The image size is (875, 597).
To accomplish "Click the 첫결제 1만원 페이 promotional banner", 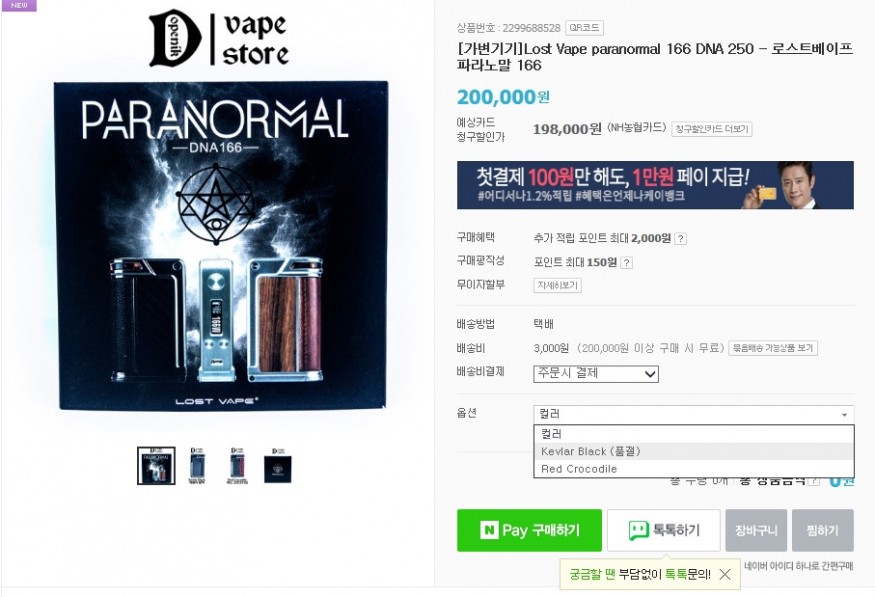I will click(655, 185).
